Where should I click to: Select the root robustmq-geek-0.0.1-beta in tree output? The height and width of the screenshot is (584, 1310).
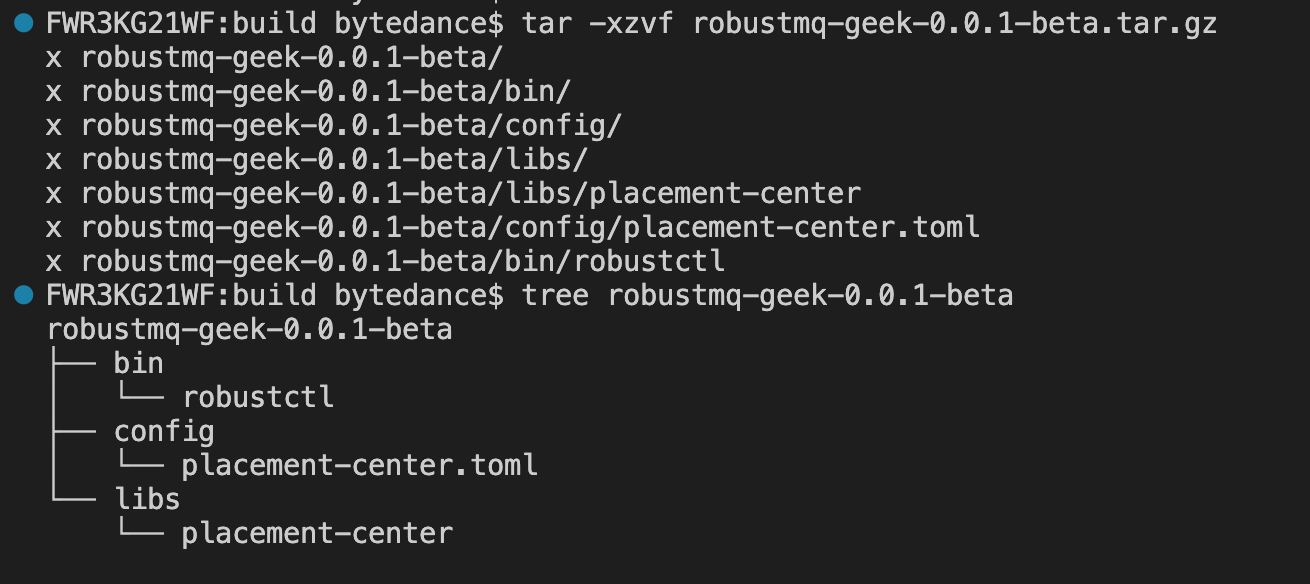pyautogui.click(x=249, y=329)
